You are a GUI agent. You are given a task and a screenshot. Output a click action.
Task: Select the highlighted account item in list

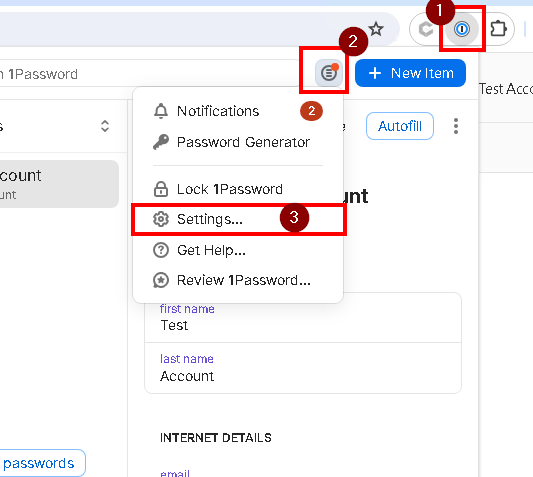59,184
